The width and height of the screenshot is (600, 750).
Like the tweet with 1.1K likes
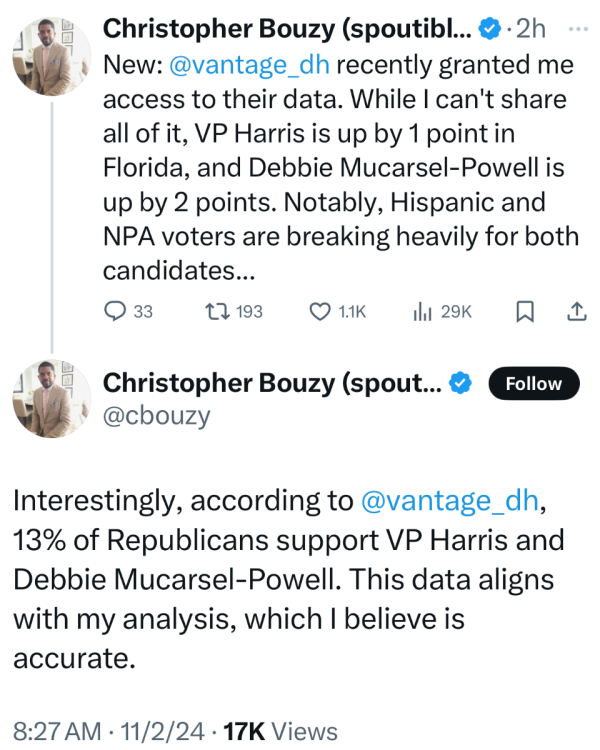(x=321, y=312)
